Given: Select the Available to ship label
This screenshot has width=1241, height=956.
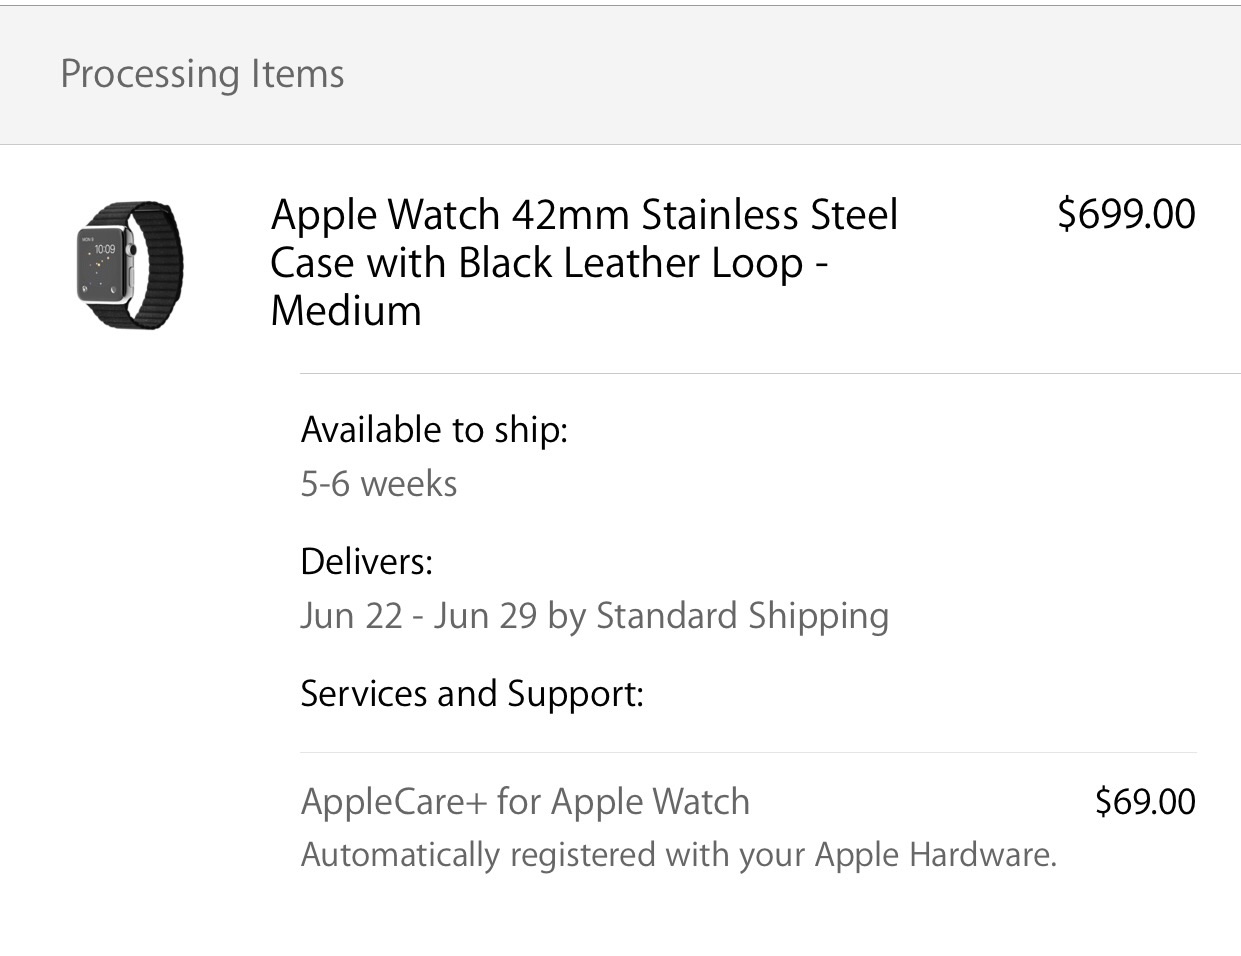Looking at the screenshot, I should (434, 429).
